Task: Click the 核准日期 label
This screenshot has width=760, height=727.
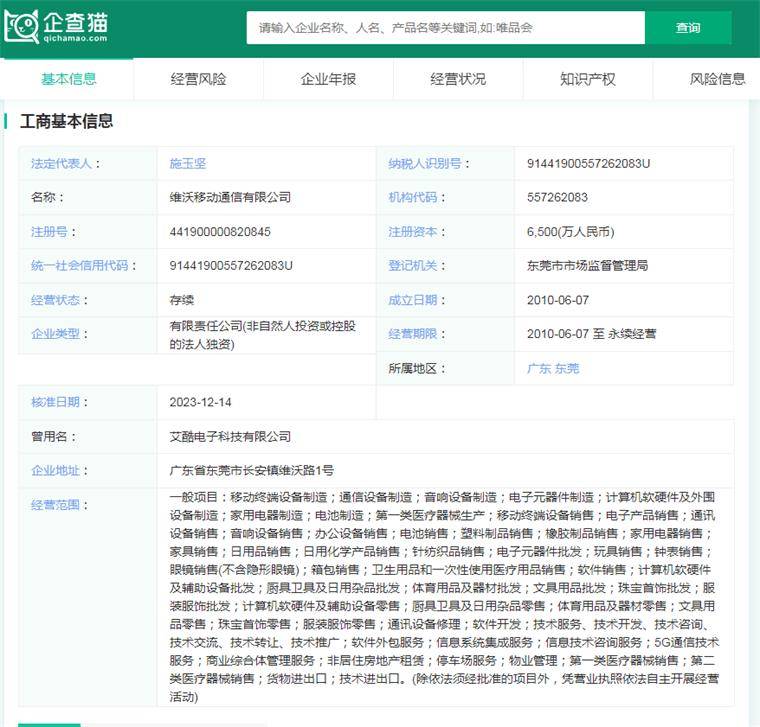Action: [55, 402]
